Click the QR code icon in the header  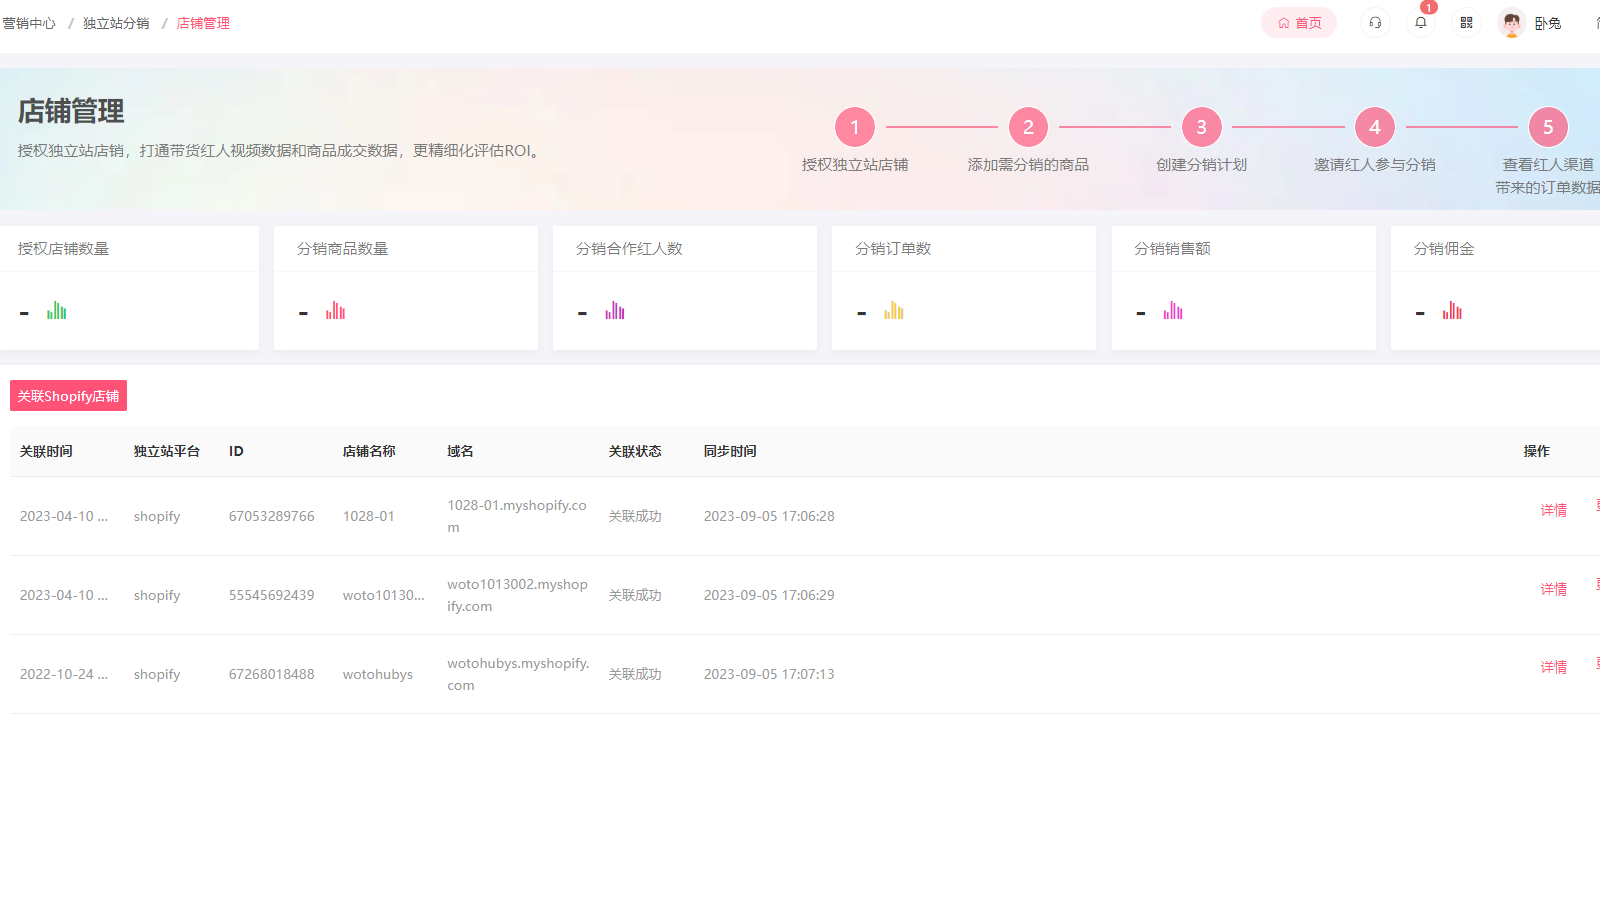(1466, 22)
